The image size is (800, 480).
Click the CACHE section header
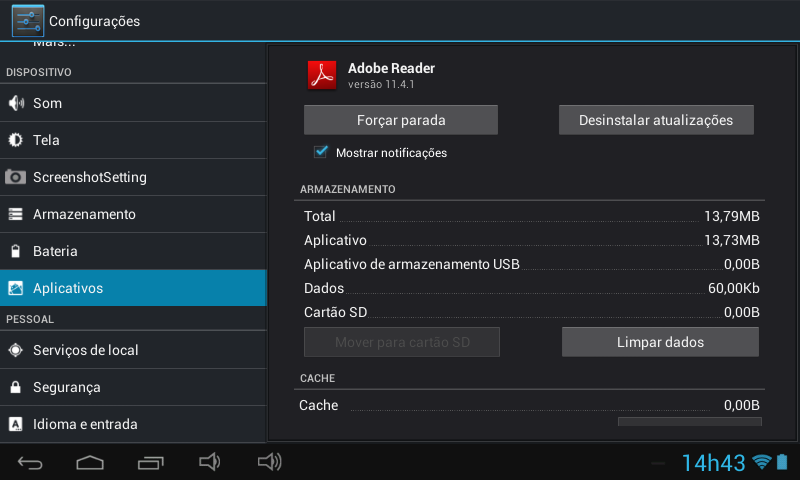[x=317, y=378]
